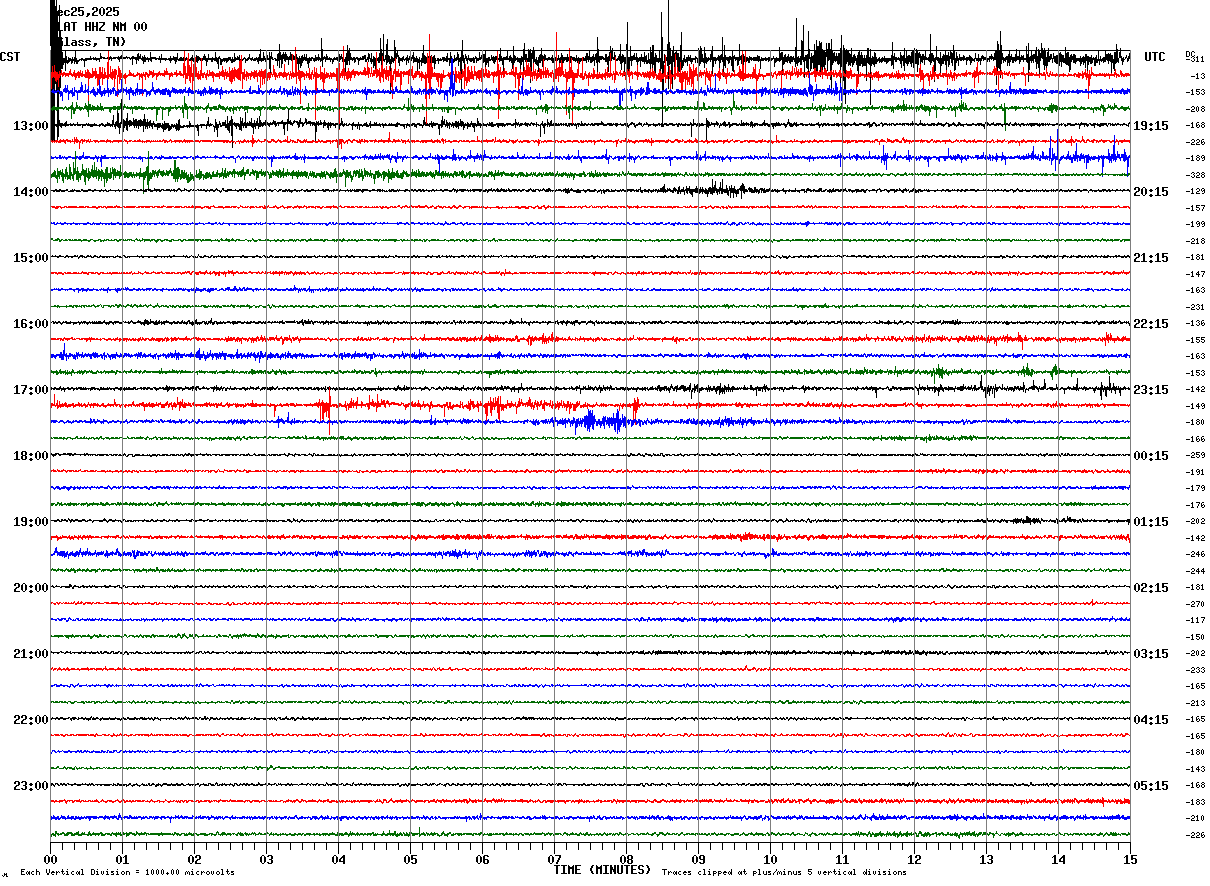This screenshot has width=1210, height=886.
Task: Select the 00 minute axis tick label
Action: [51, 860]
